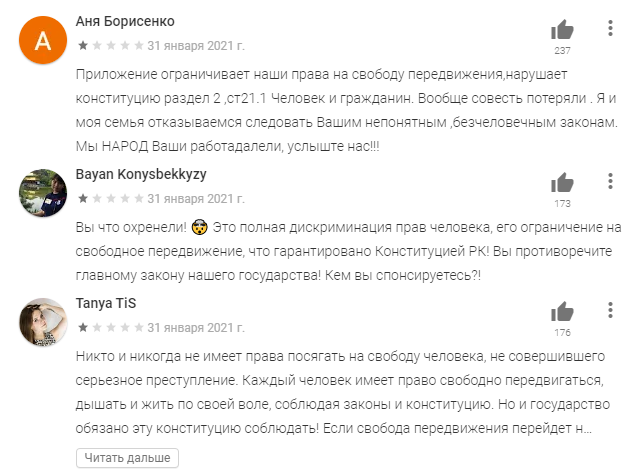
Task: Click the date on Аня Борисенко's review
Action: point(196,45)
